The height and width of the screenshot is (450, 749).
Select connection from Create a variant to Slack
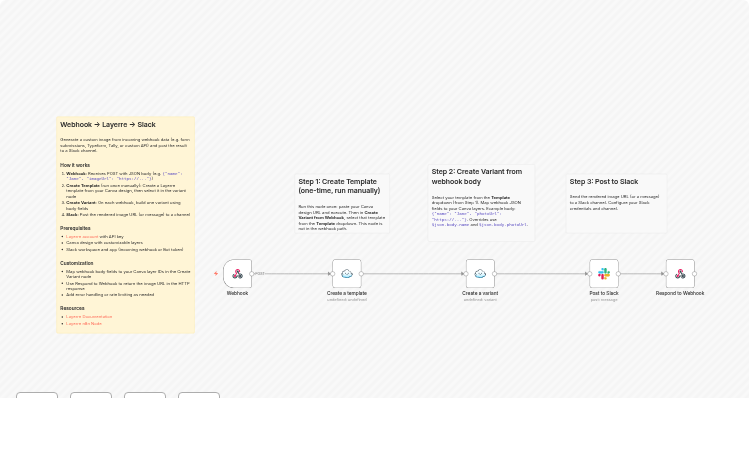542,274
